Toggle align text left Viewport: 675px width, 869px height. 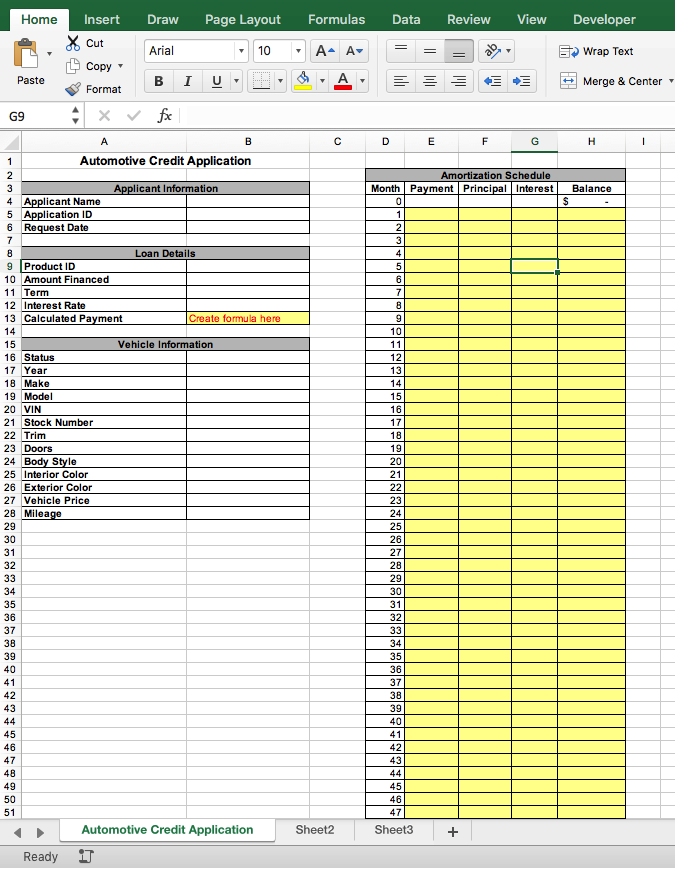[401, 81]
